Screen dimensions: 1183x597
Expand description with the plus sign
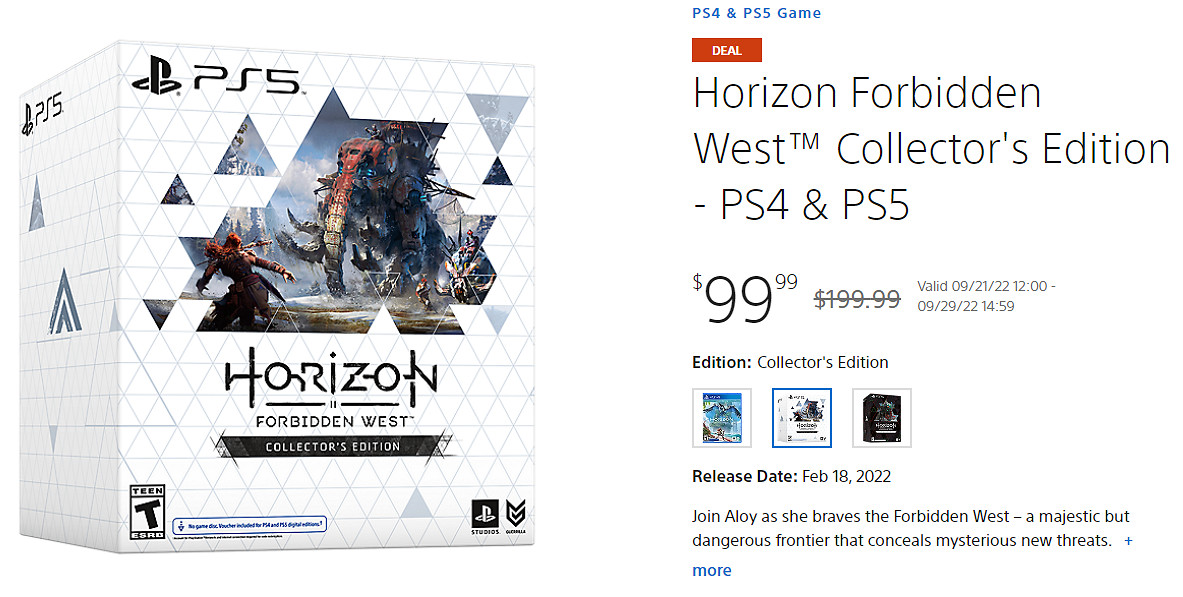[x=1128, y=541]
